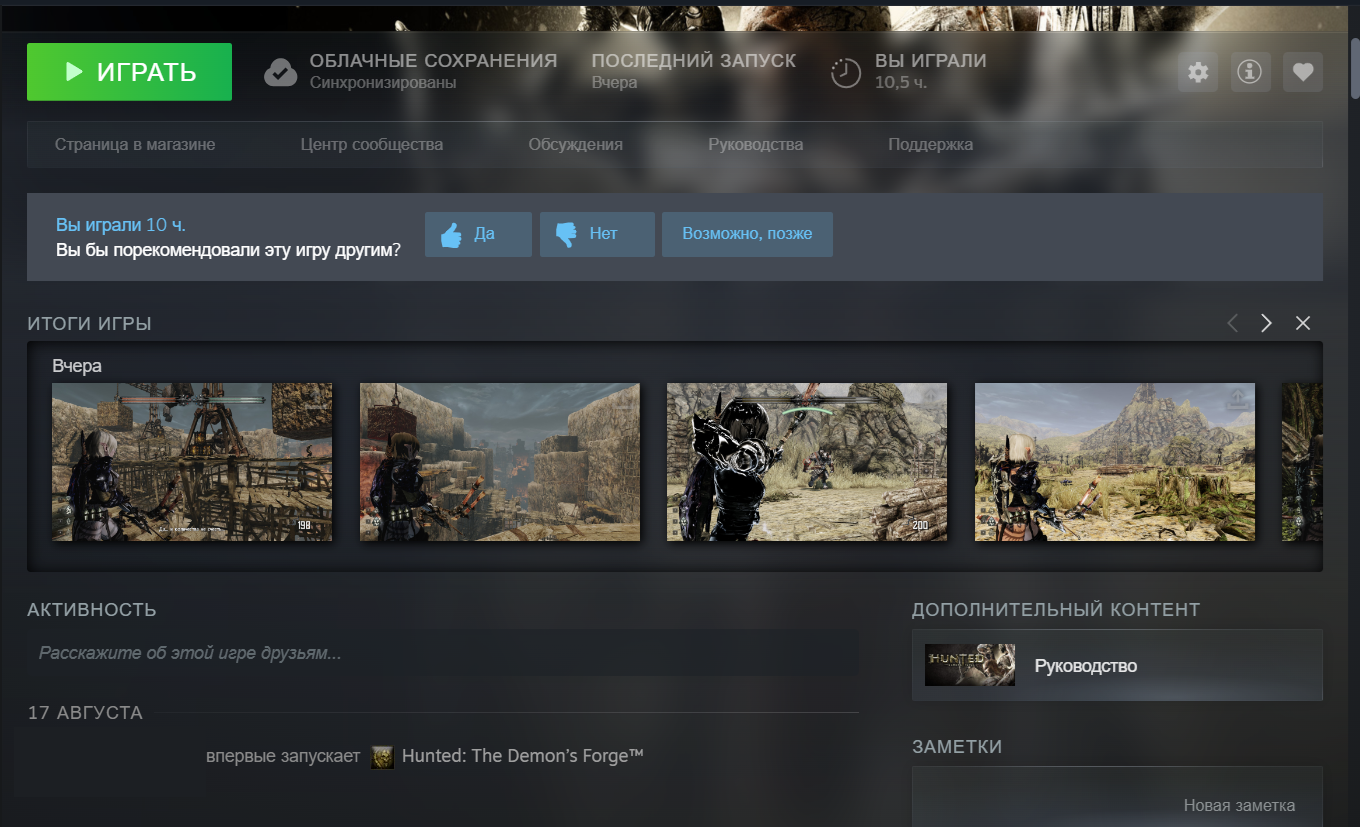
Task: Click the Вчера label in game summary
Action: (77, 366)
